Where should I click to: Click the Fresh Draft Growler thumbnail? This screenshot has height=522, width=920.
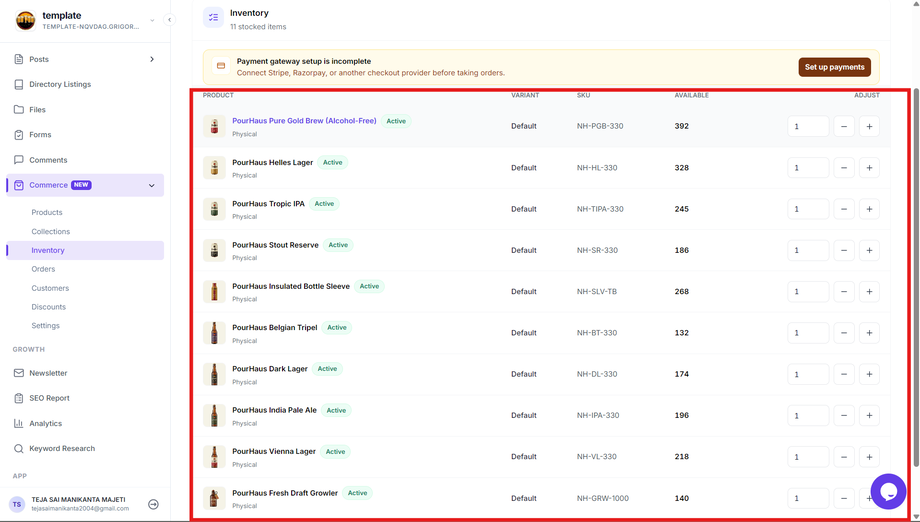[214, 499]
